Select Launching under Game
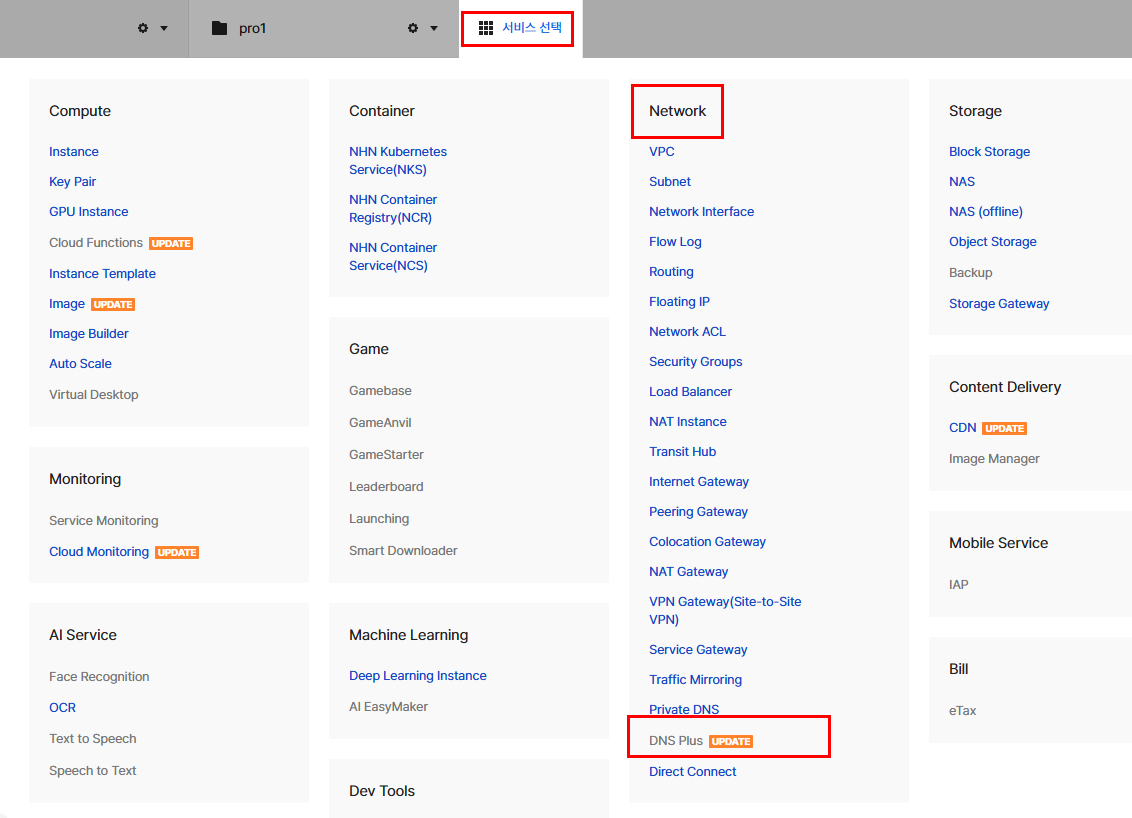This screenshot has width=1132, height=818. (x=379, y=518)
